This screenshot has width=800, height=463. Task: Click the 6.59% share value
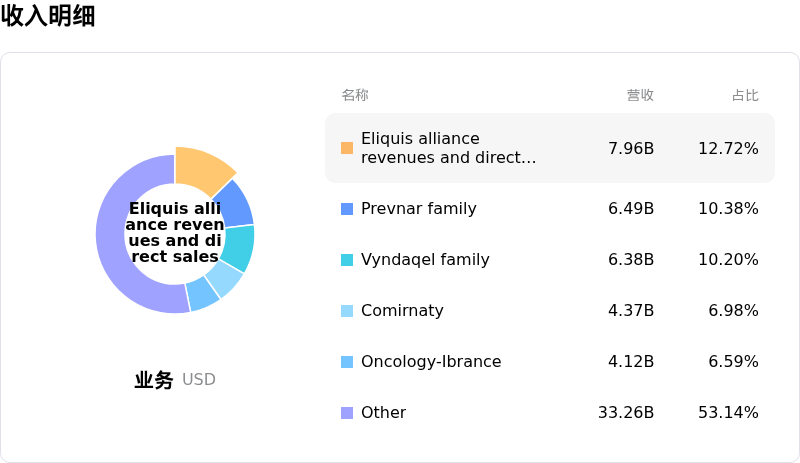coord(733,362)
